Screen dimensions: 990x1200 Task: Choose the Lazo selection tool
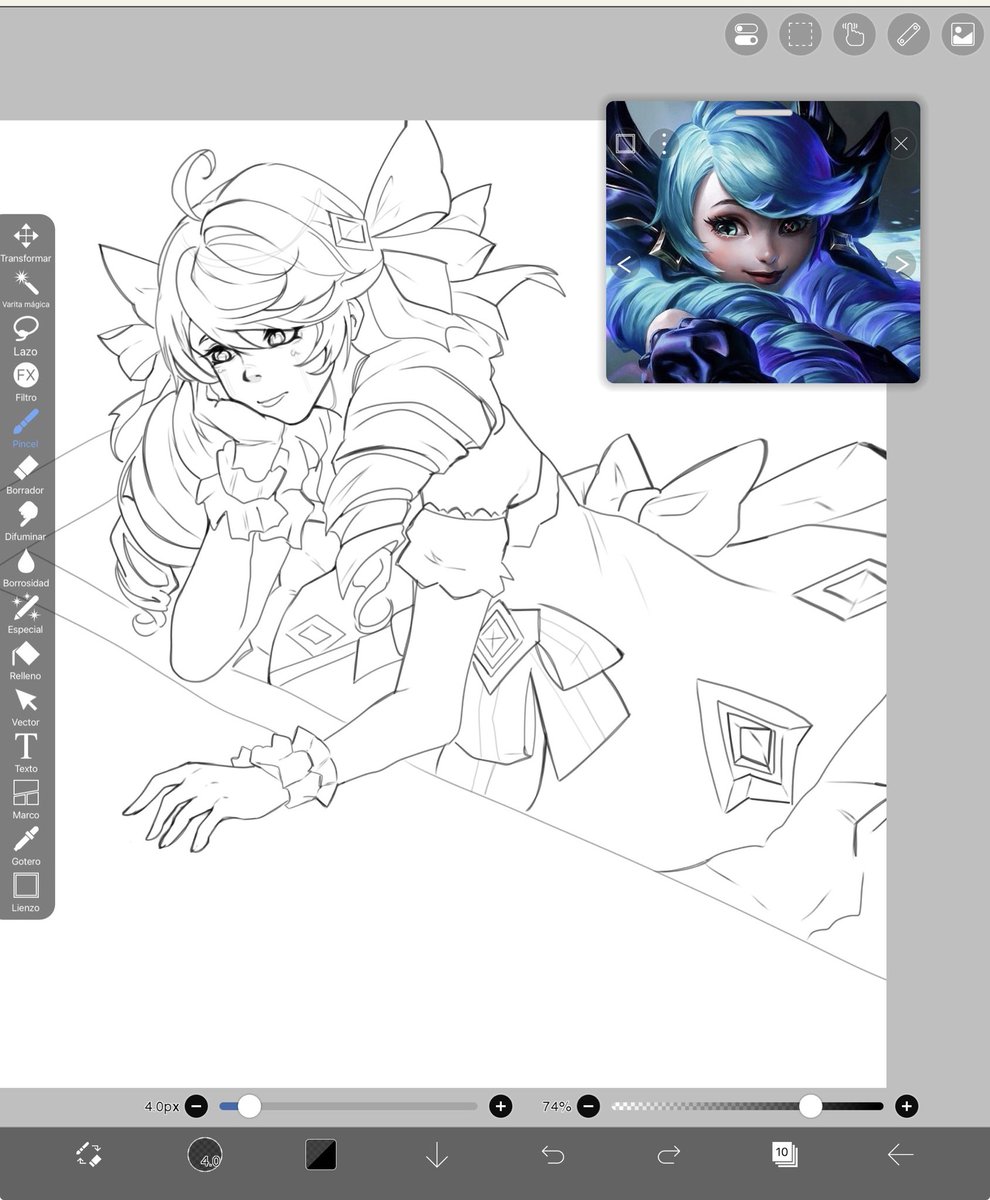tap(26, 336)
